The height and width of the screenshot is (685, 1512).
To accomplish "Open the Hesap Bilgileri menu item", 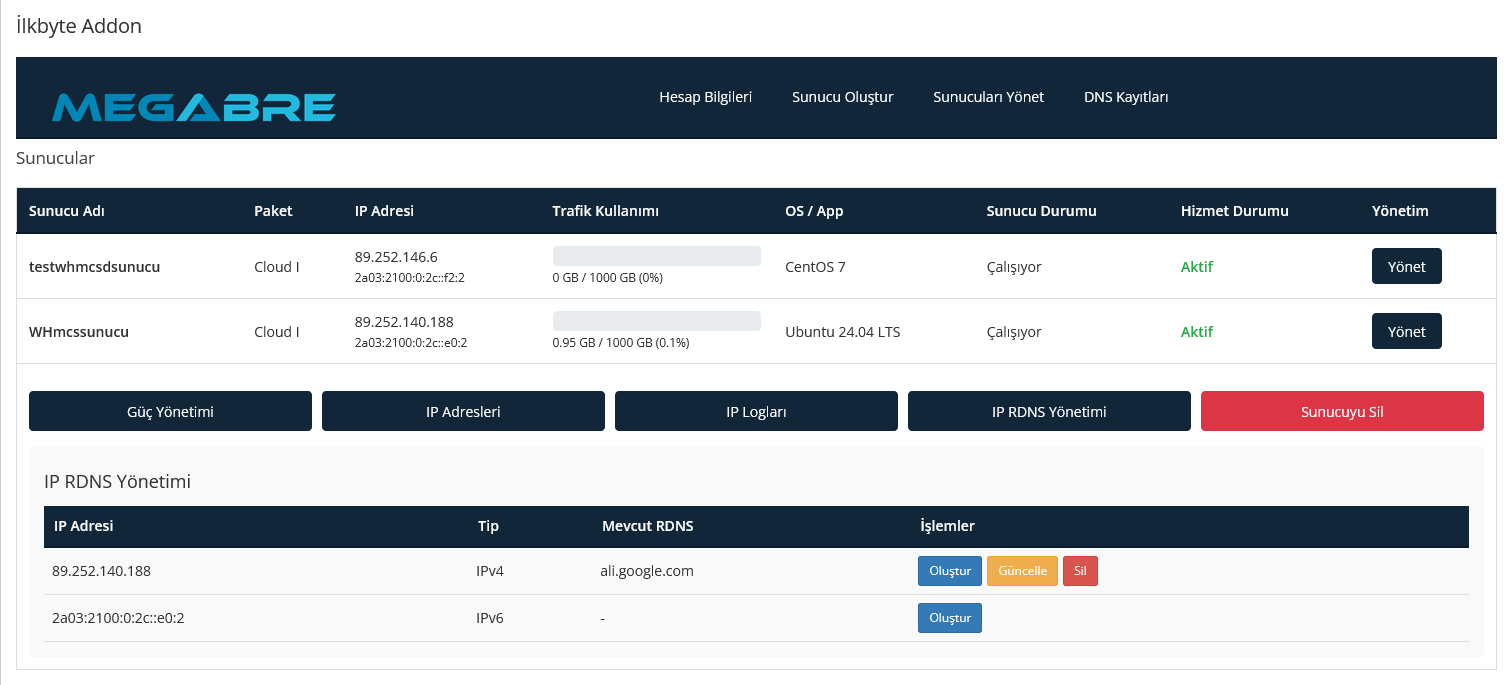I will pyautogui.click(x=705, y=97).
